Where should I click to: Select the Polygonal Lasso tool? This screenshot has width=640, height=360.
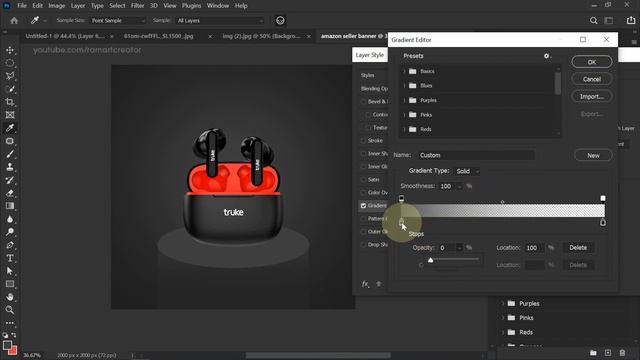coord(10,76)
